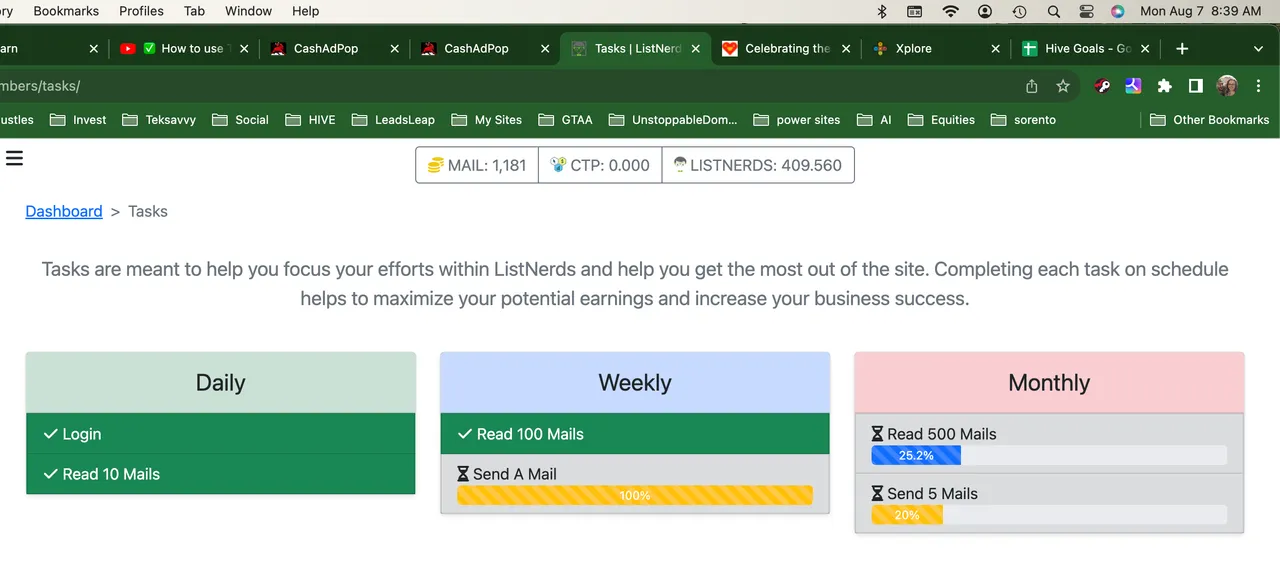Screen dimensions: 1280x579
Task: Click the date and time clock
Action: click(1201, 11)
